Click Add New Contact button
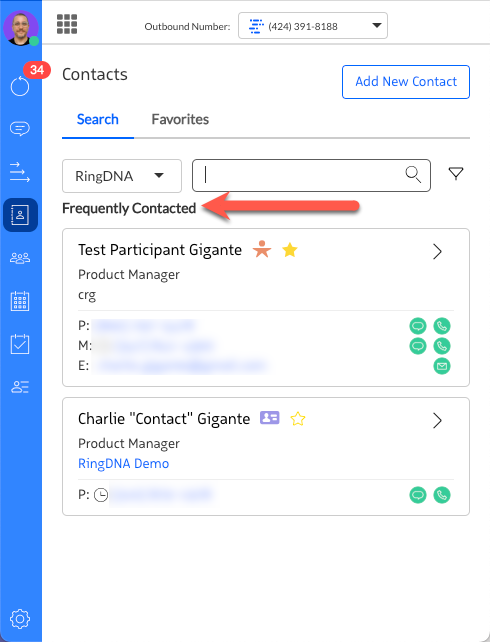Screen dimensions: 490x642 point(406,82)
